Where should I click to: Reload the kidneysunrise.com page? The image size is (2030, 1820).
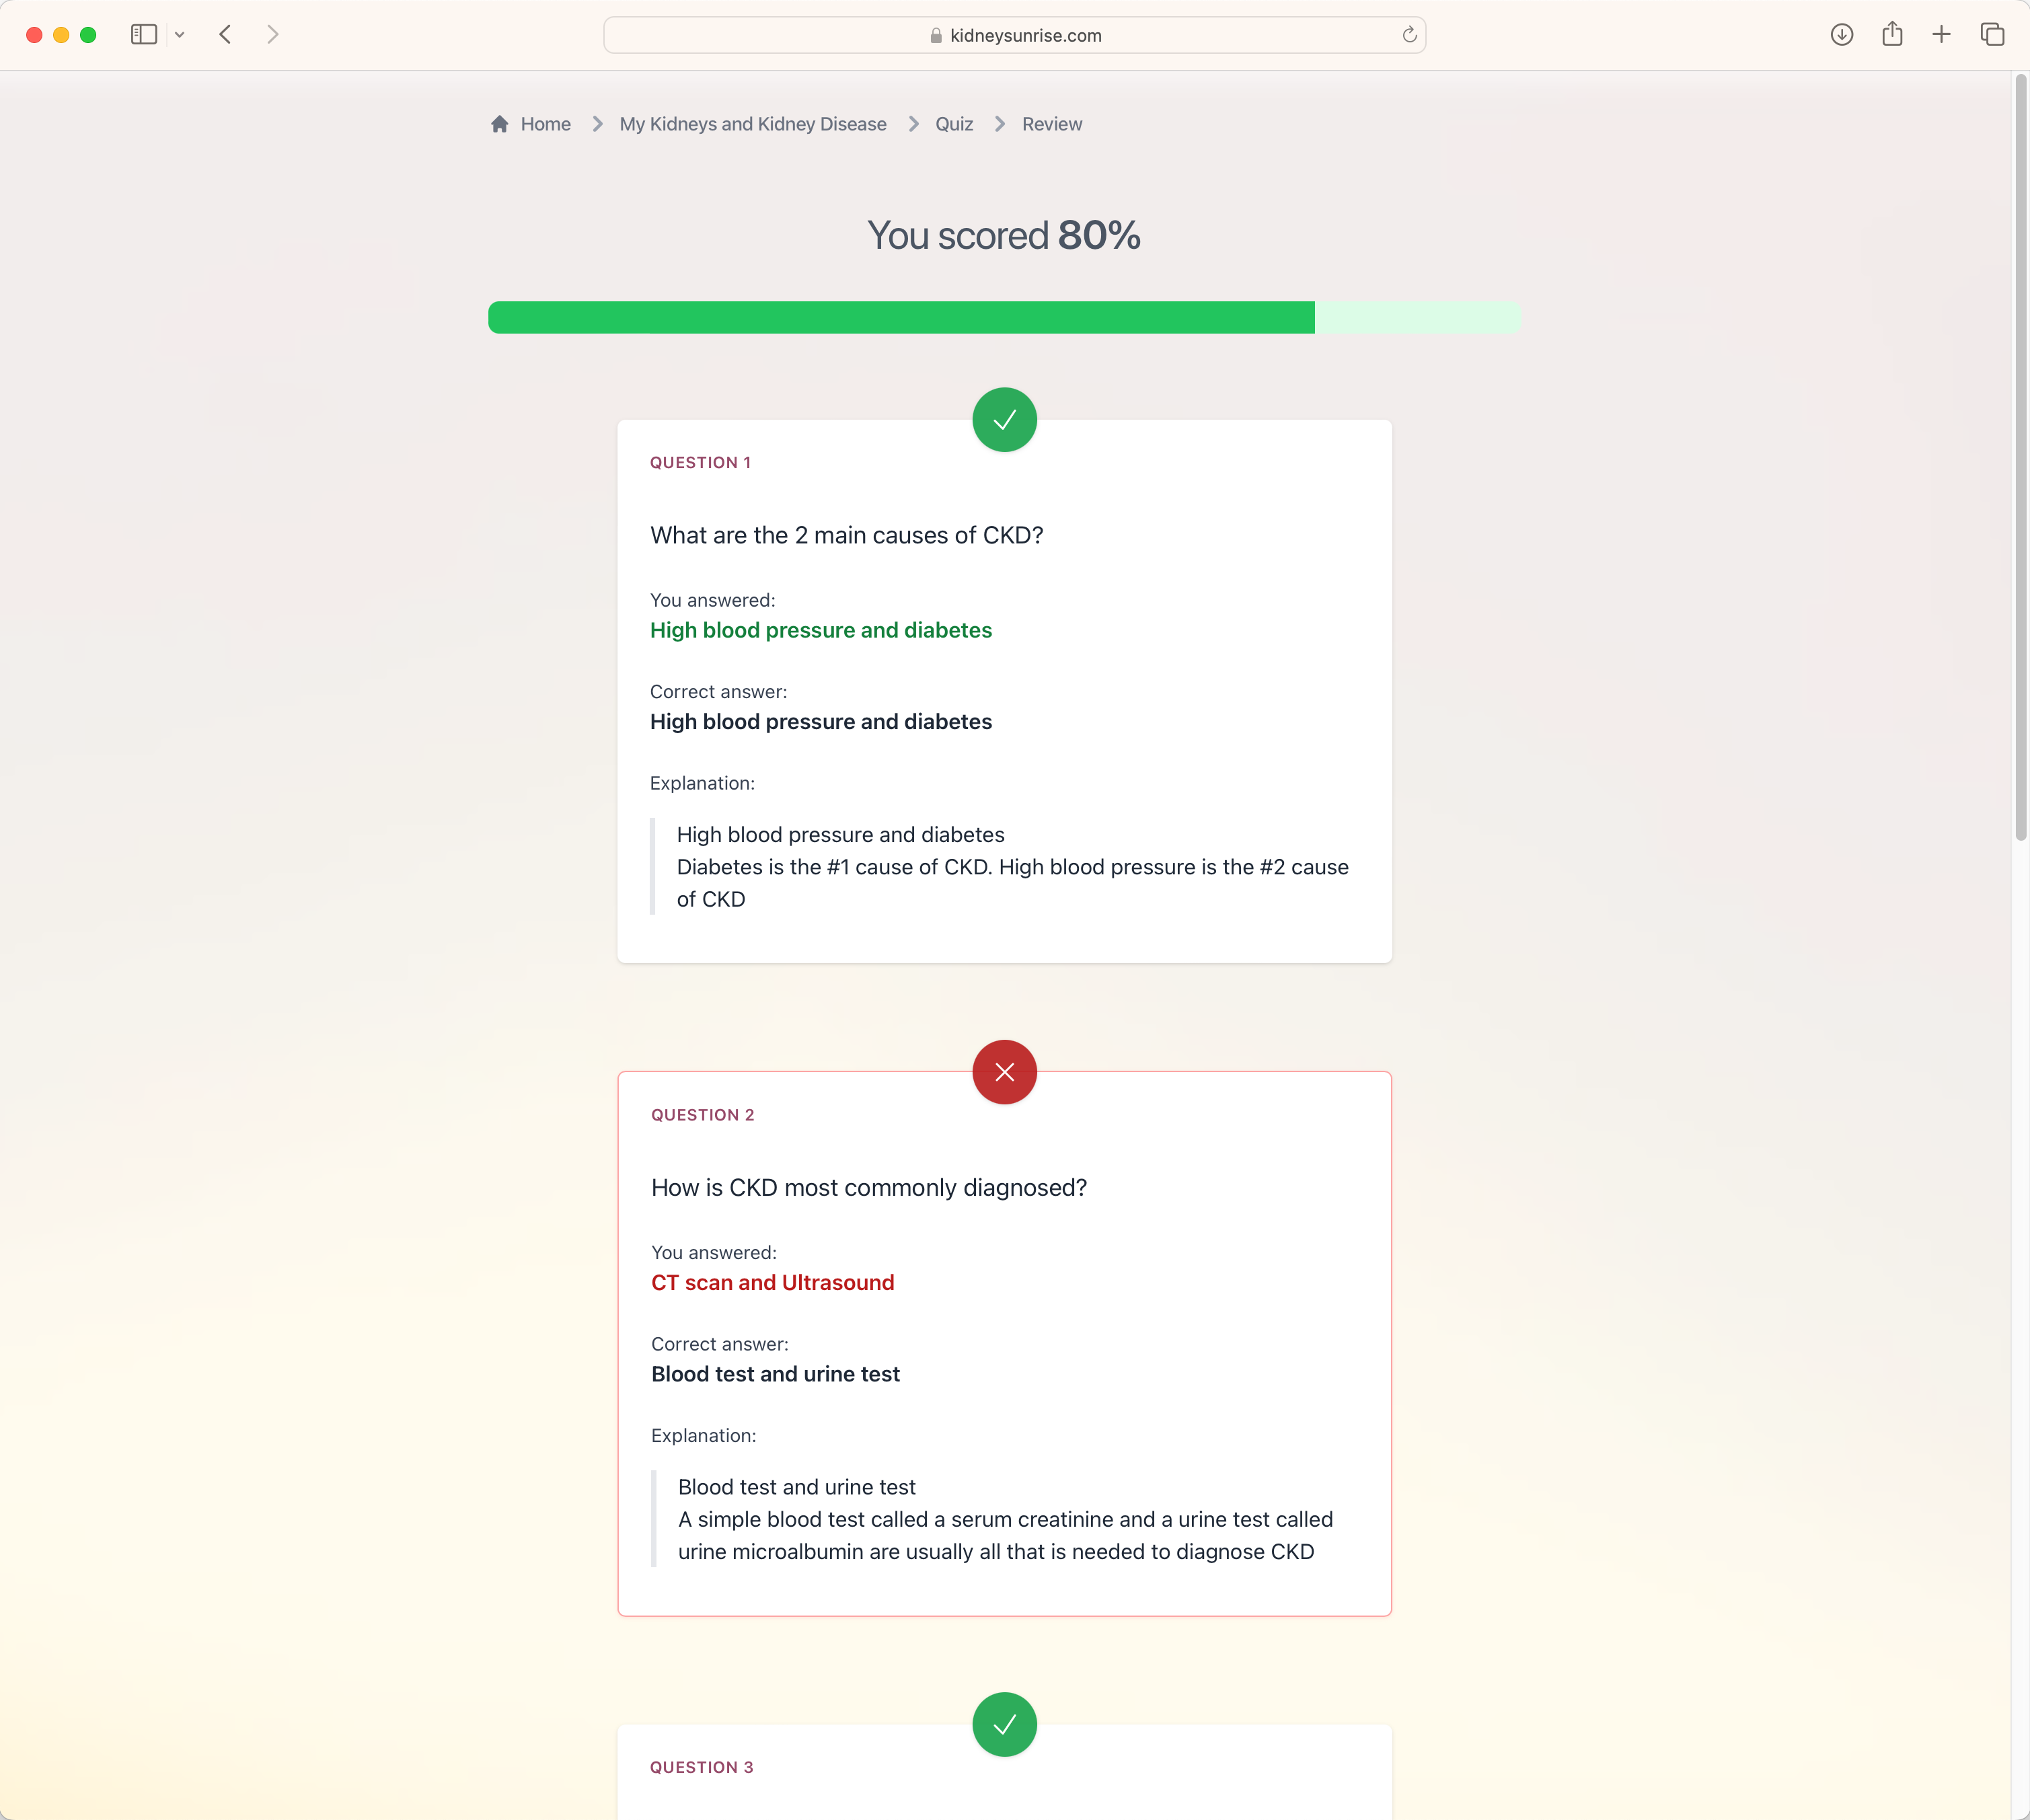pos(1409,35)
